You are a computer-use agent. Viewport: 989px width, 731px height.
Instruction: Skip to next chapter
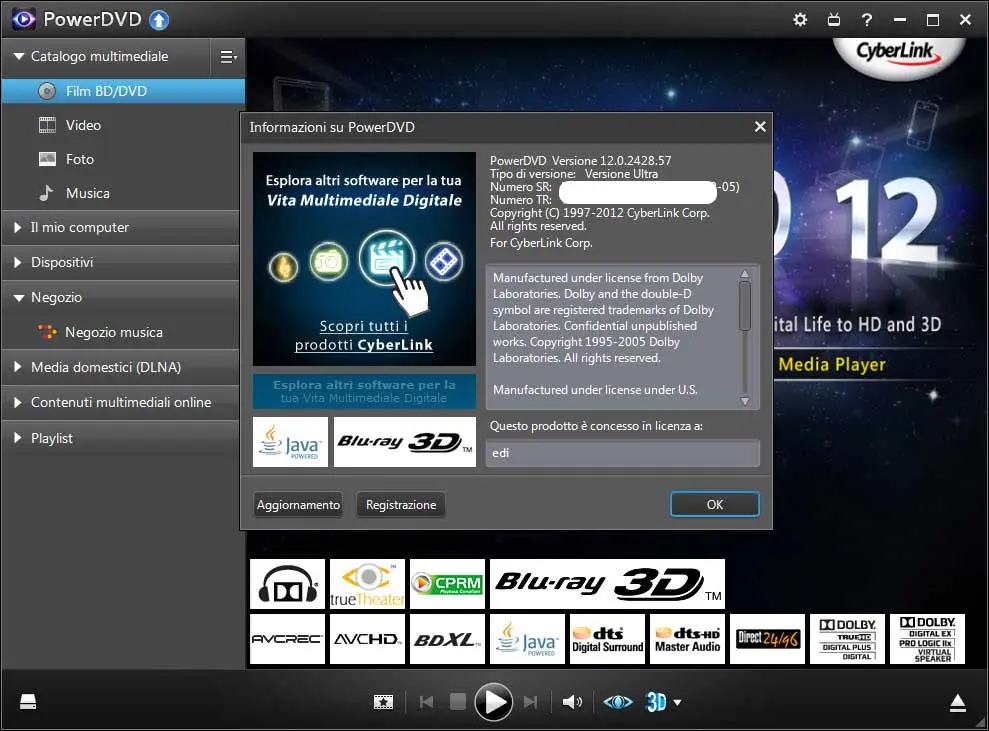tap(530, 702)
